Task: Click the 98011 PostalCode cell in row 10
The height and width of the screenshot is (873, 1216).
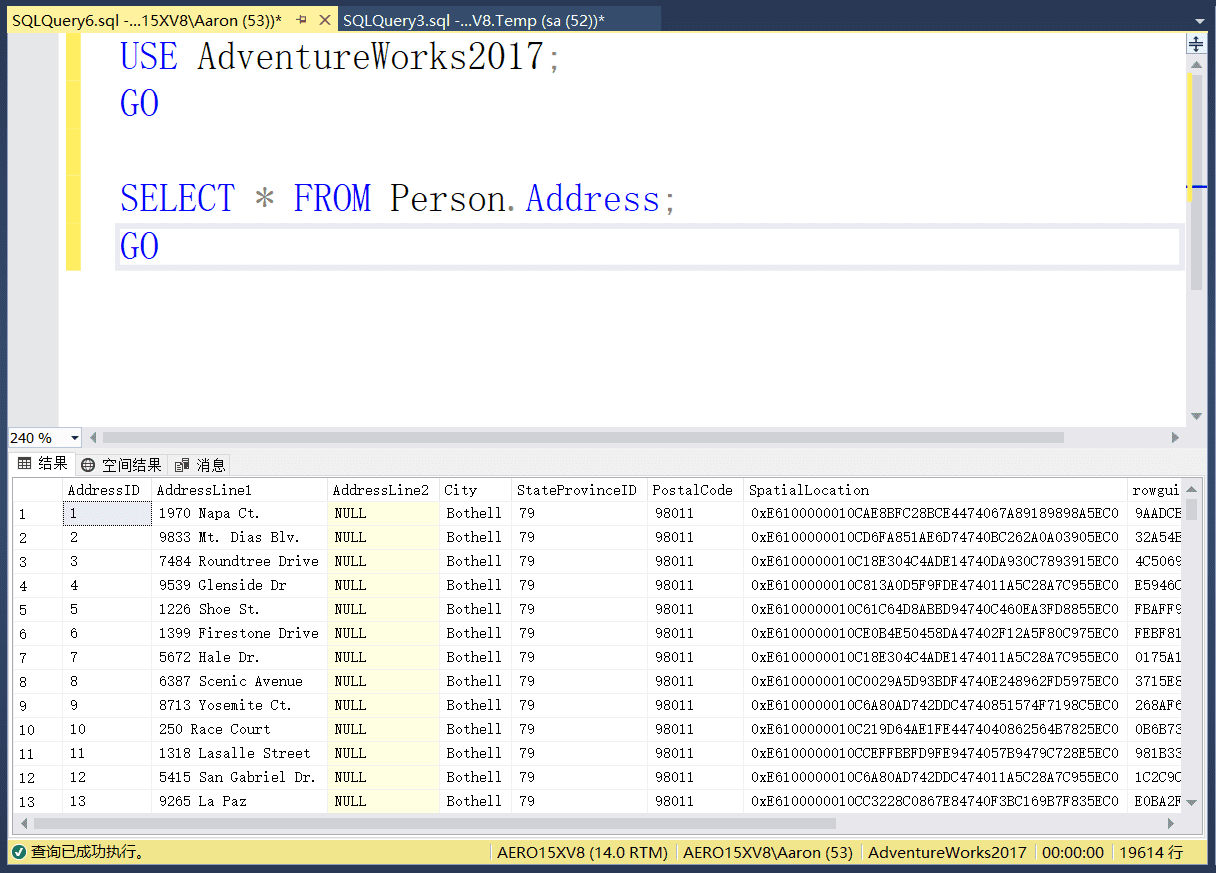Action: (695, 729)
